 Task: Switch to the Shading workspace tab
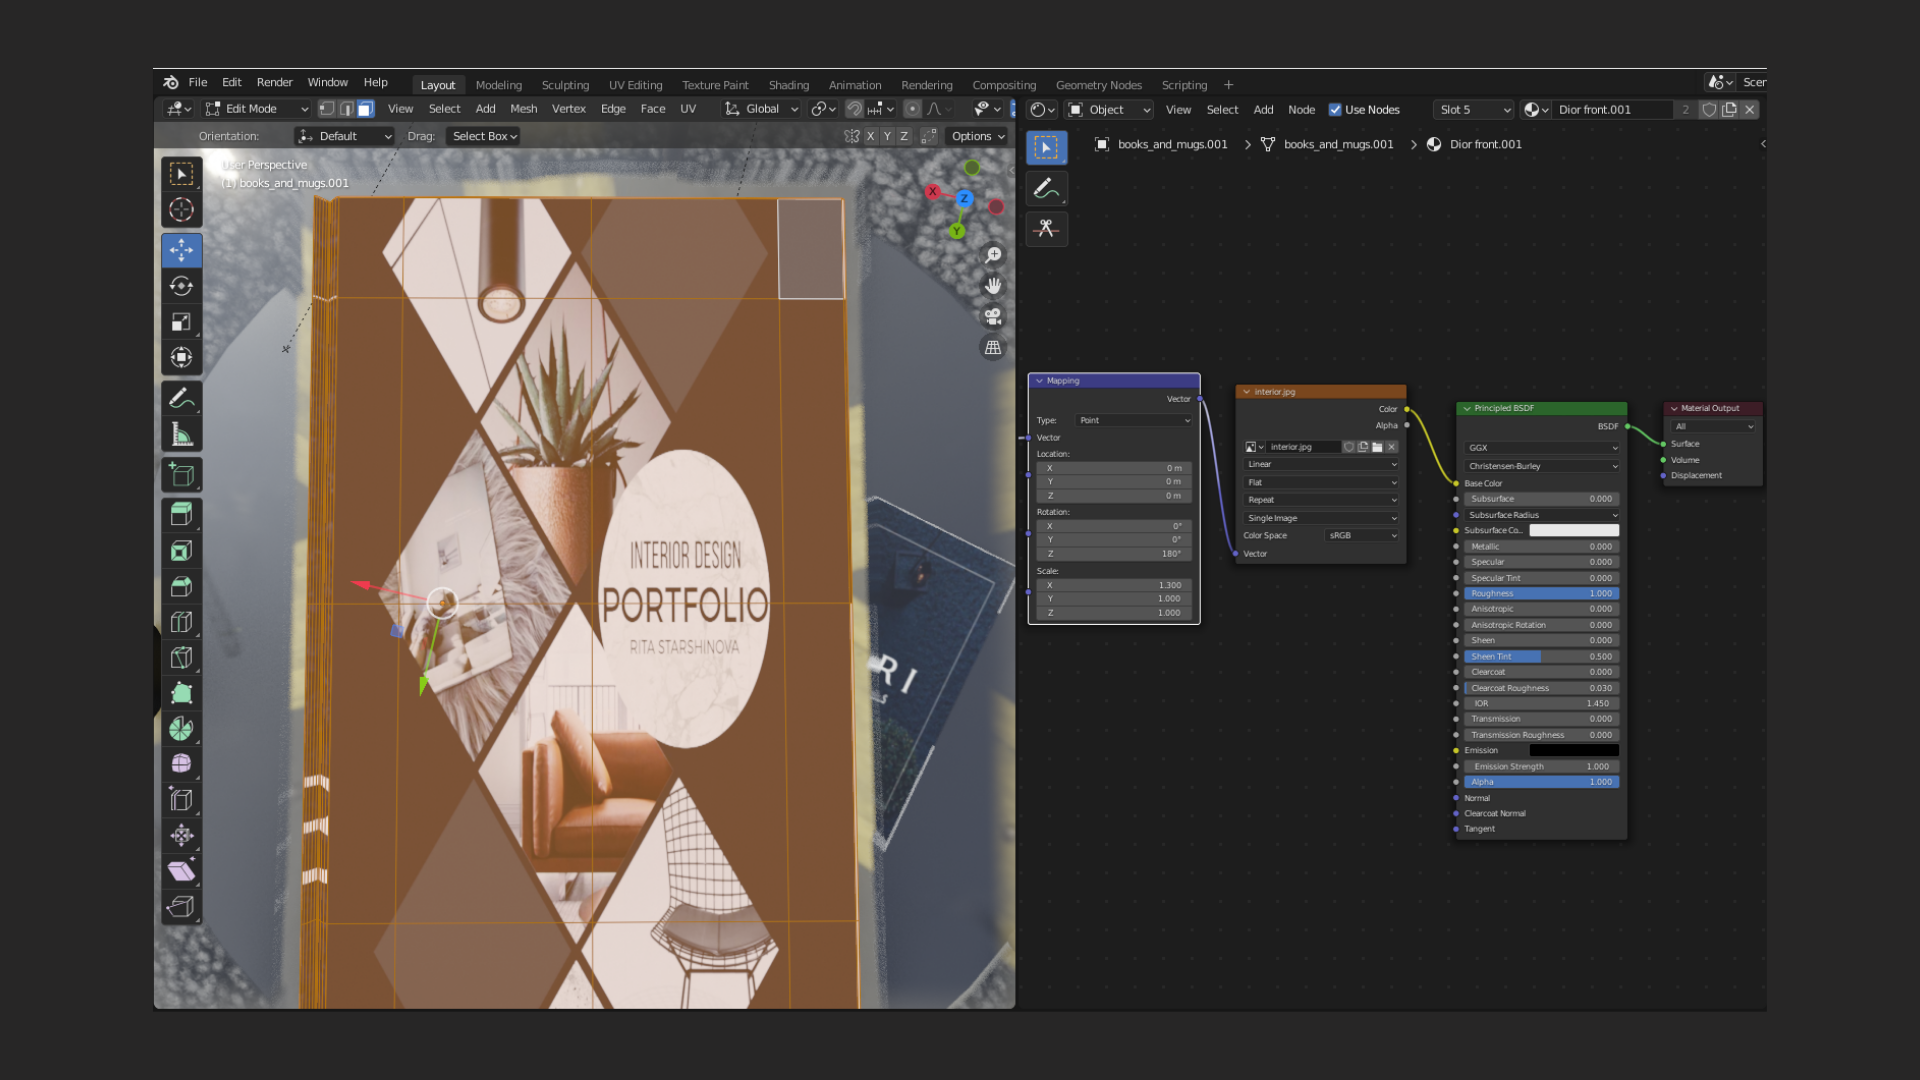click(788, 85)
